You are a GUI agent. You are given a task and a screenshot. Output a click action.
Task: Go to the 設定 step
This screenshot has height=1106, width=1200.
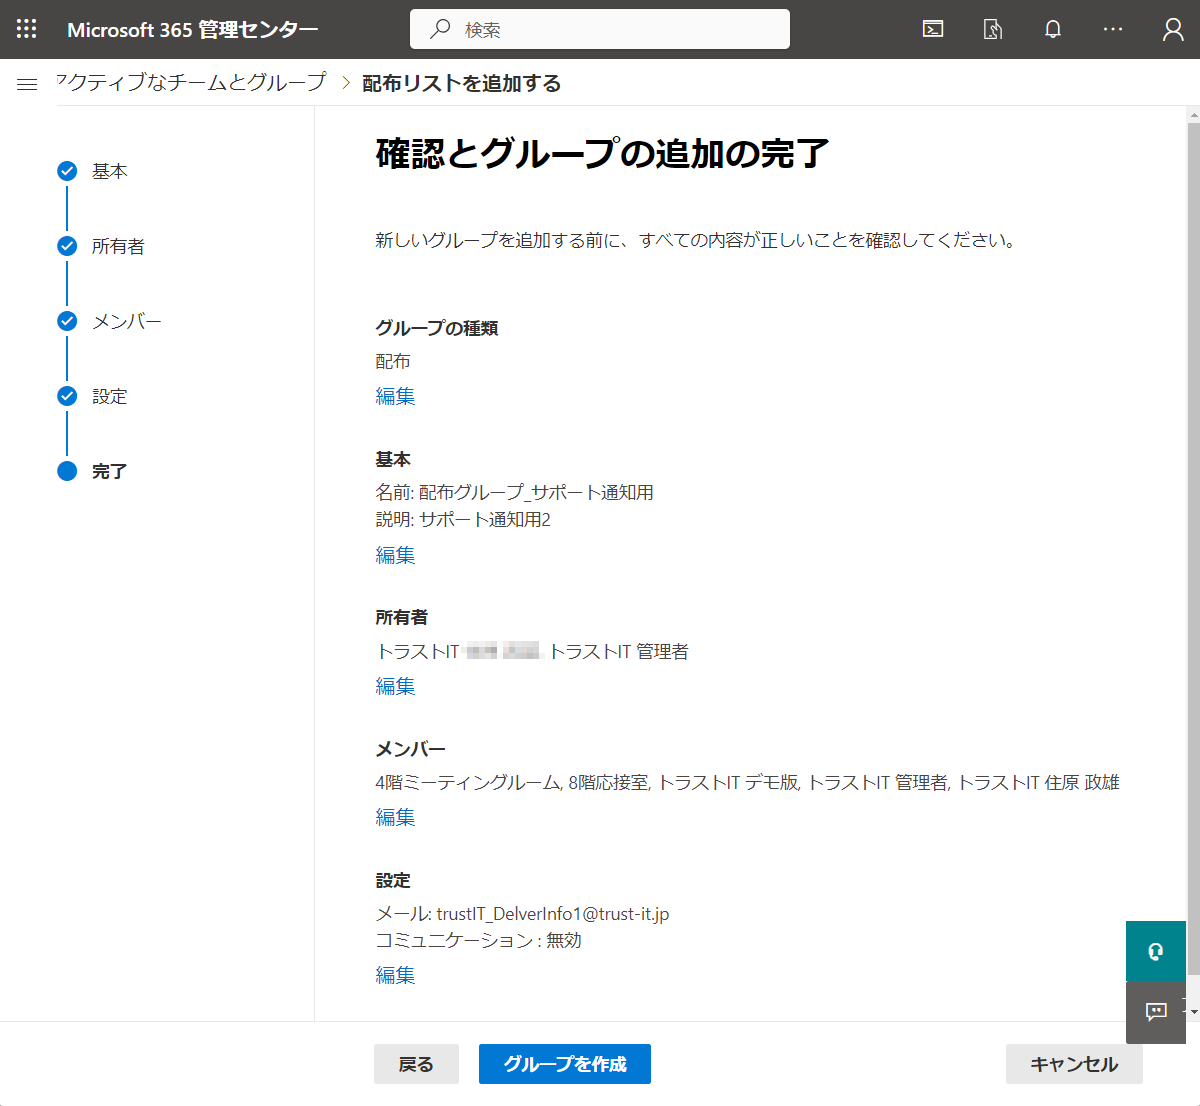click(x=110, y=396)
